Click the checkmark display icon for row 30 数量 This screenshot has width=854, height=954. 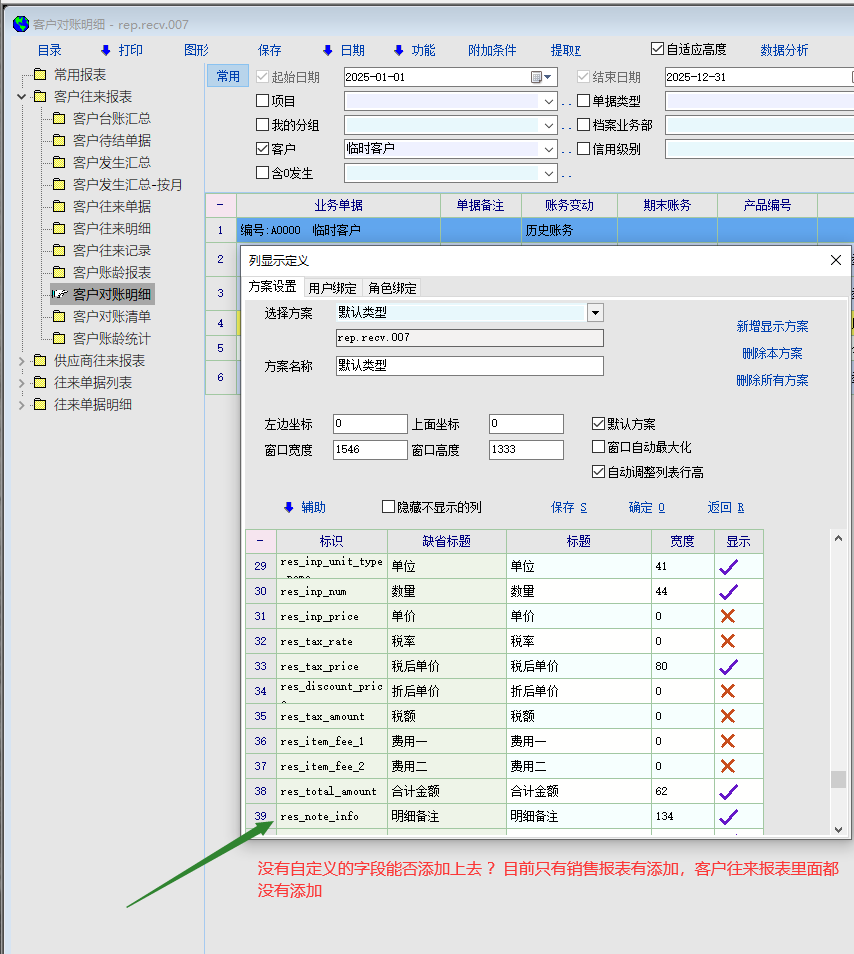point(728,591)
